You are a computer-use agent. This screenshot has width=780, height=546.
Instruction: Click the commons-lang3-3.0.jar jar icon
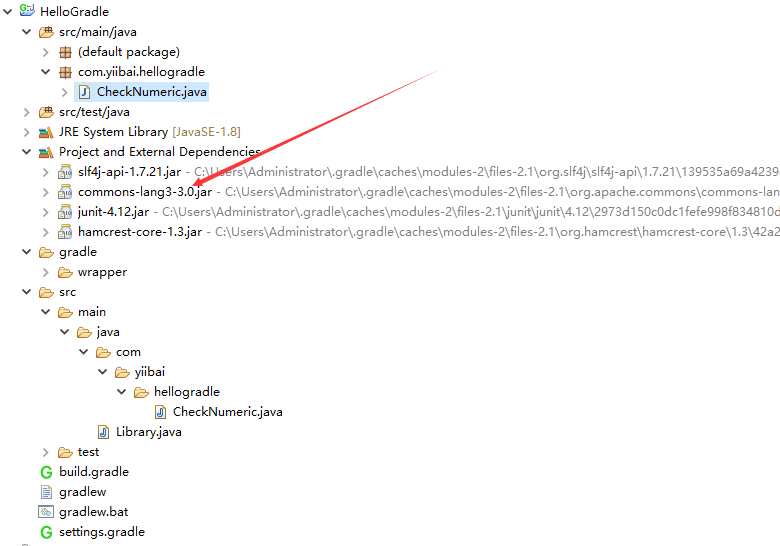[65, 192]
